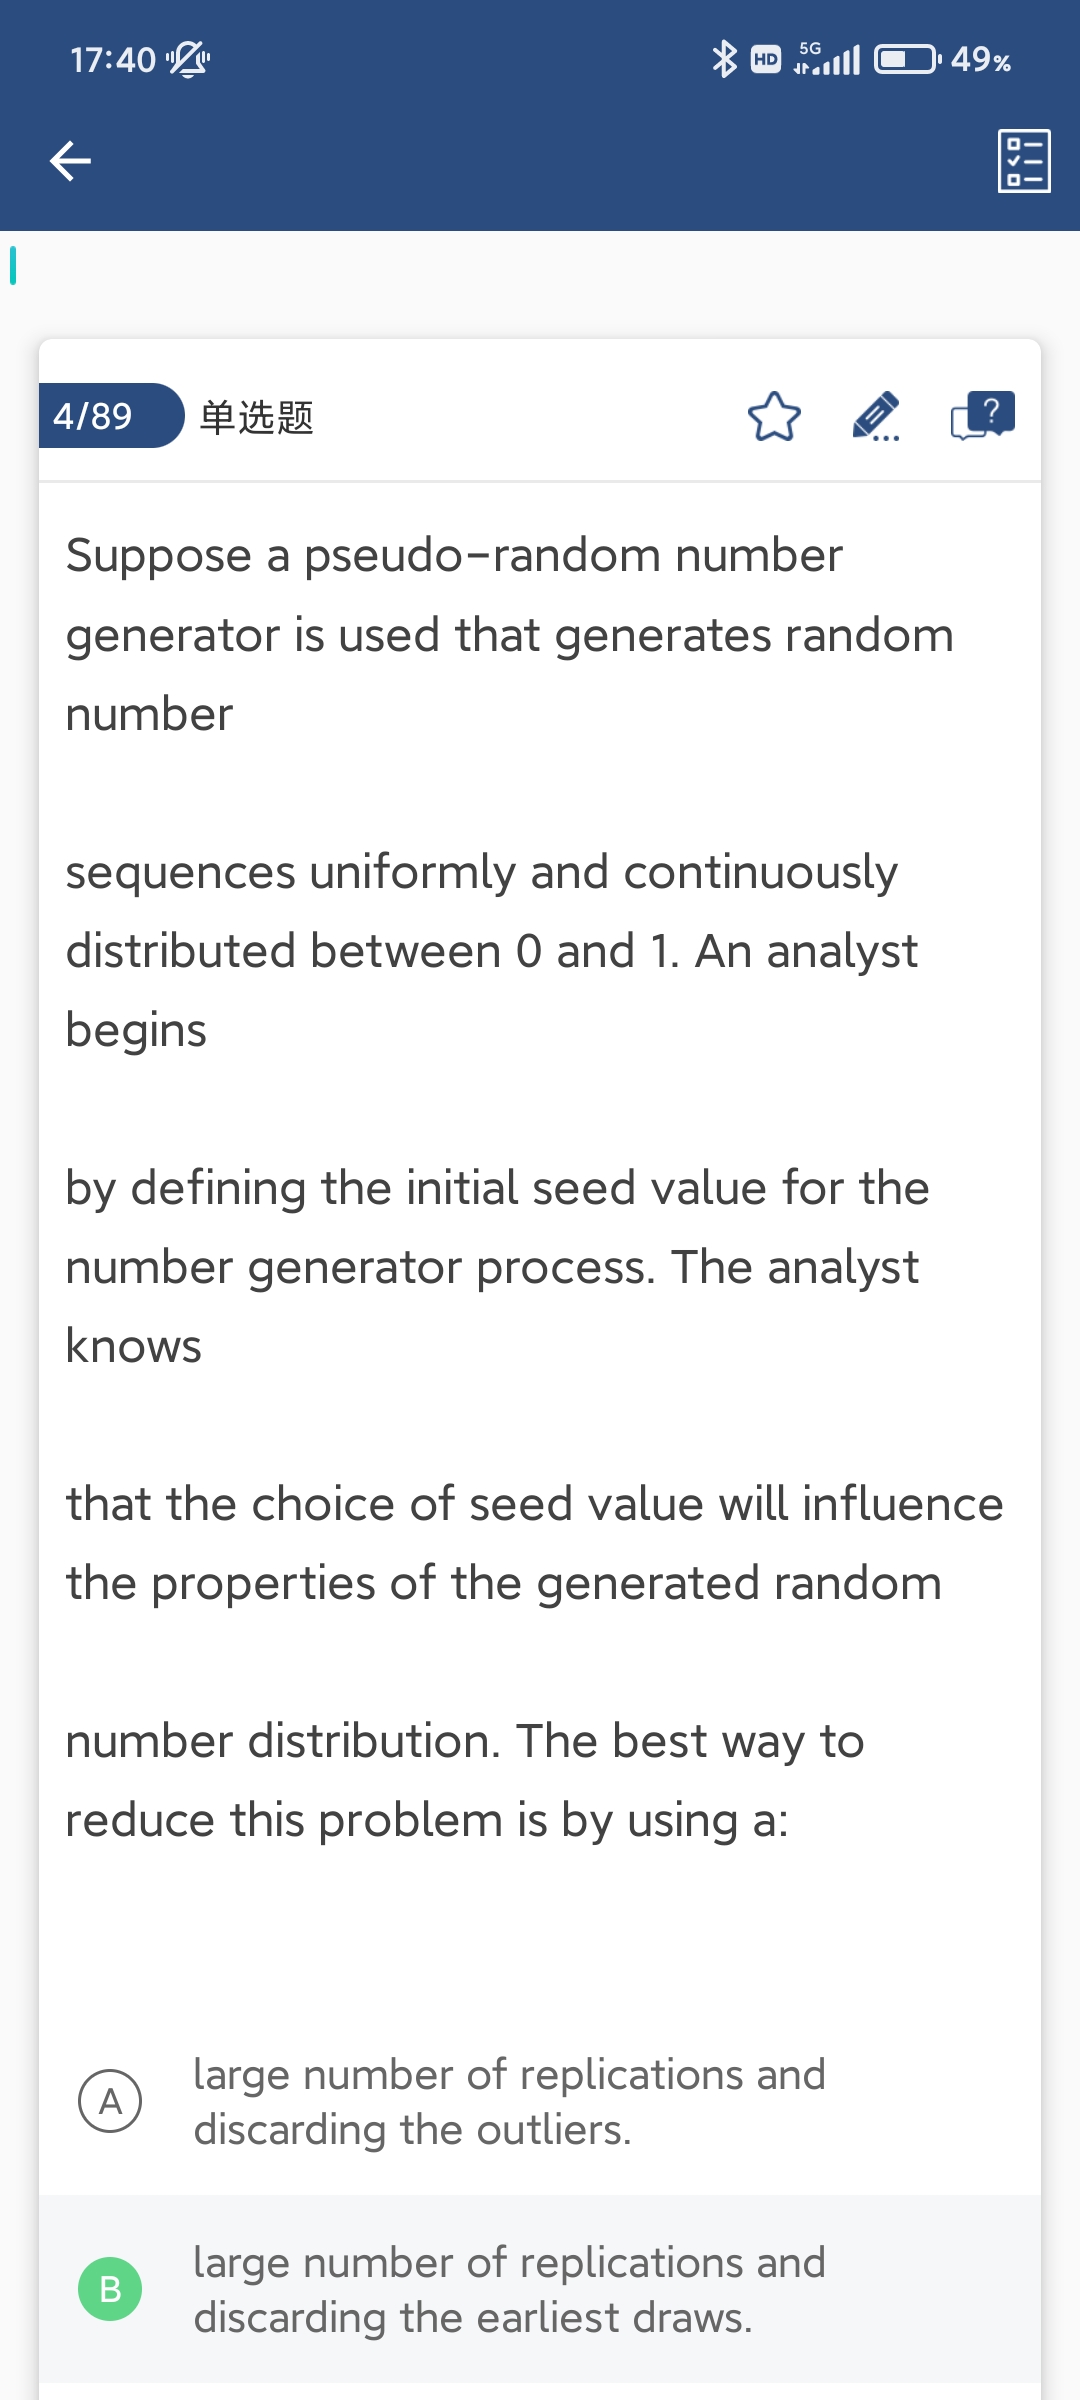
Task: Choose "discarding the earliest draws" answer text
Action: tap(509, 2289)
